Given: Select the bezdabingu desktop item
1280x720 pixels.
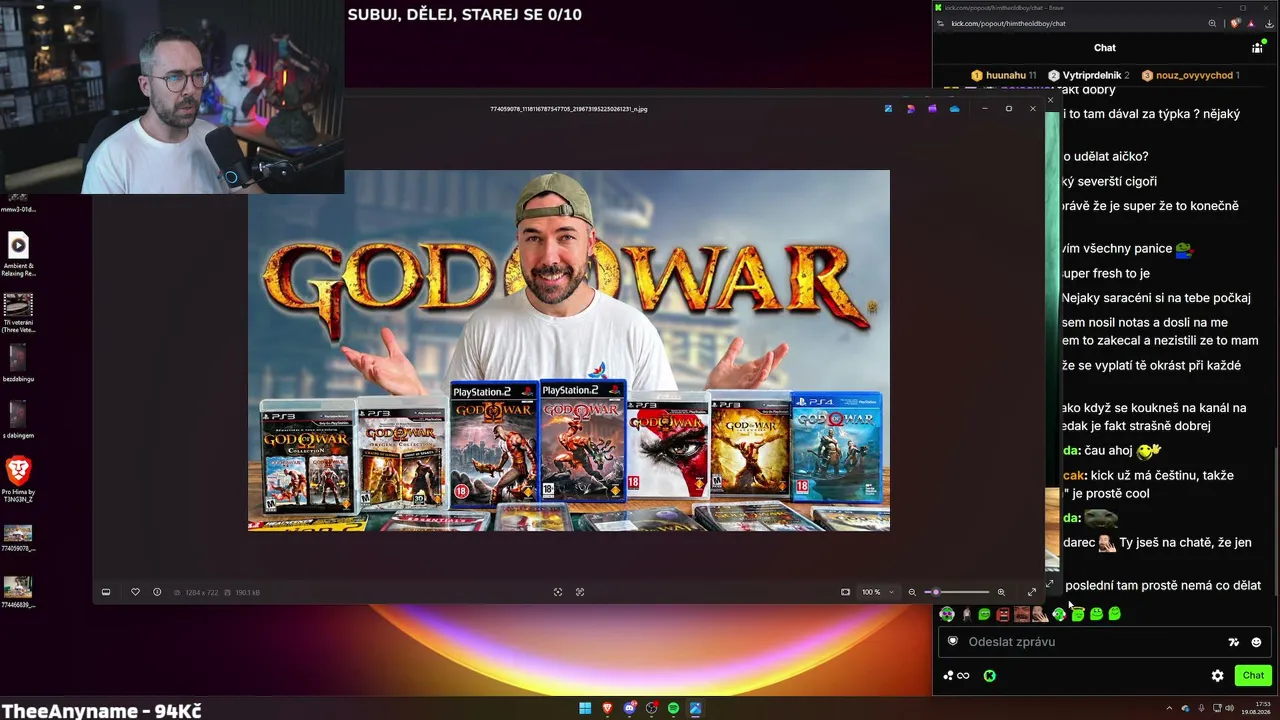Looking at the screenshot, I should point(18,363).
